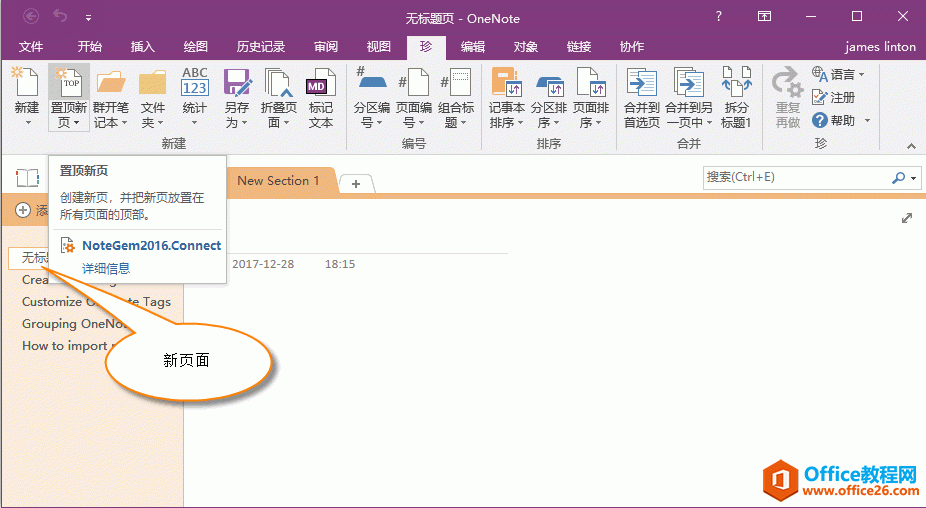This screenshot has height=508, width=926.
Task: Click the MD Markdown text icon
Action: click(320, 82)
